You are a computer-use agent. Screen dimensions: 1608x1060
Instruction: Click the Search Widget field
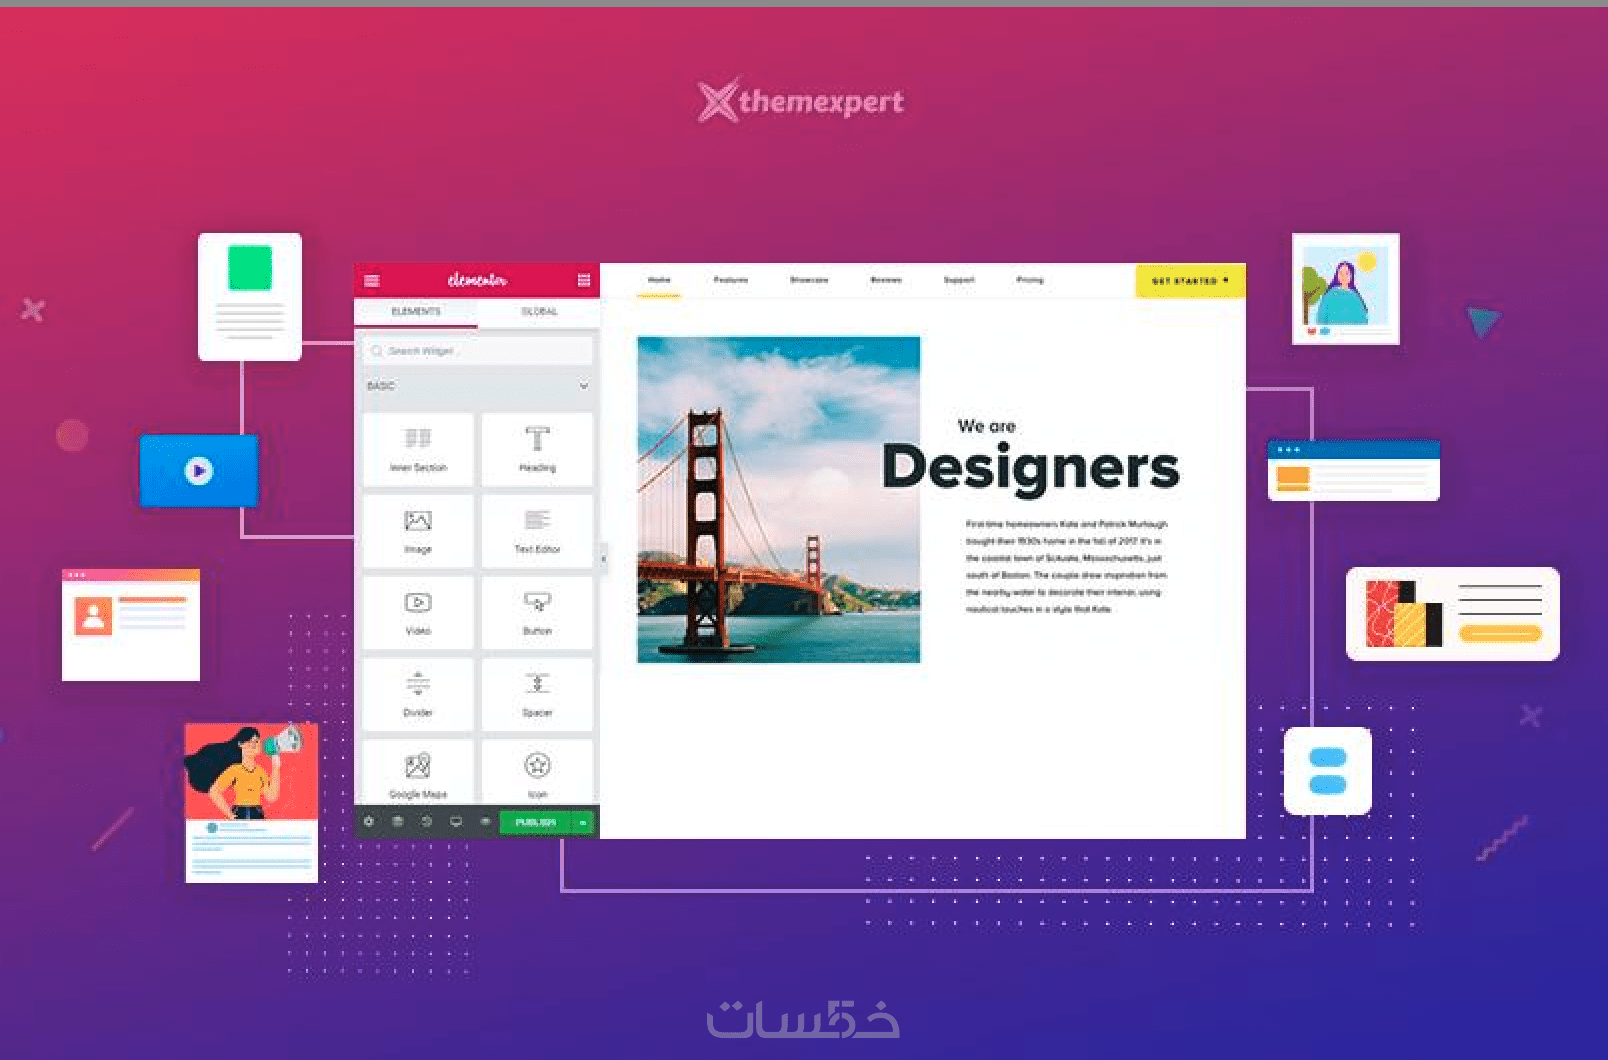tap(477, 351)
